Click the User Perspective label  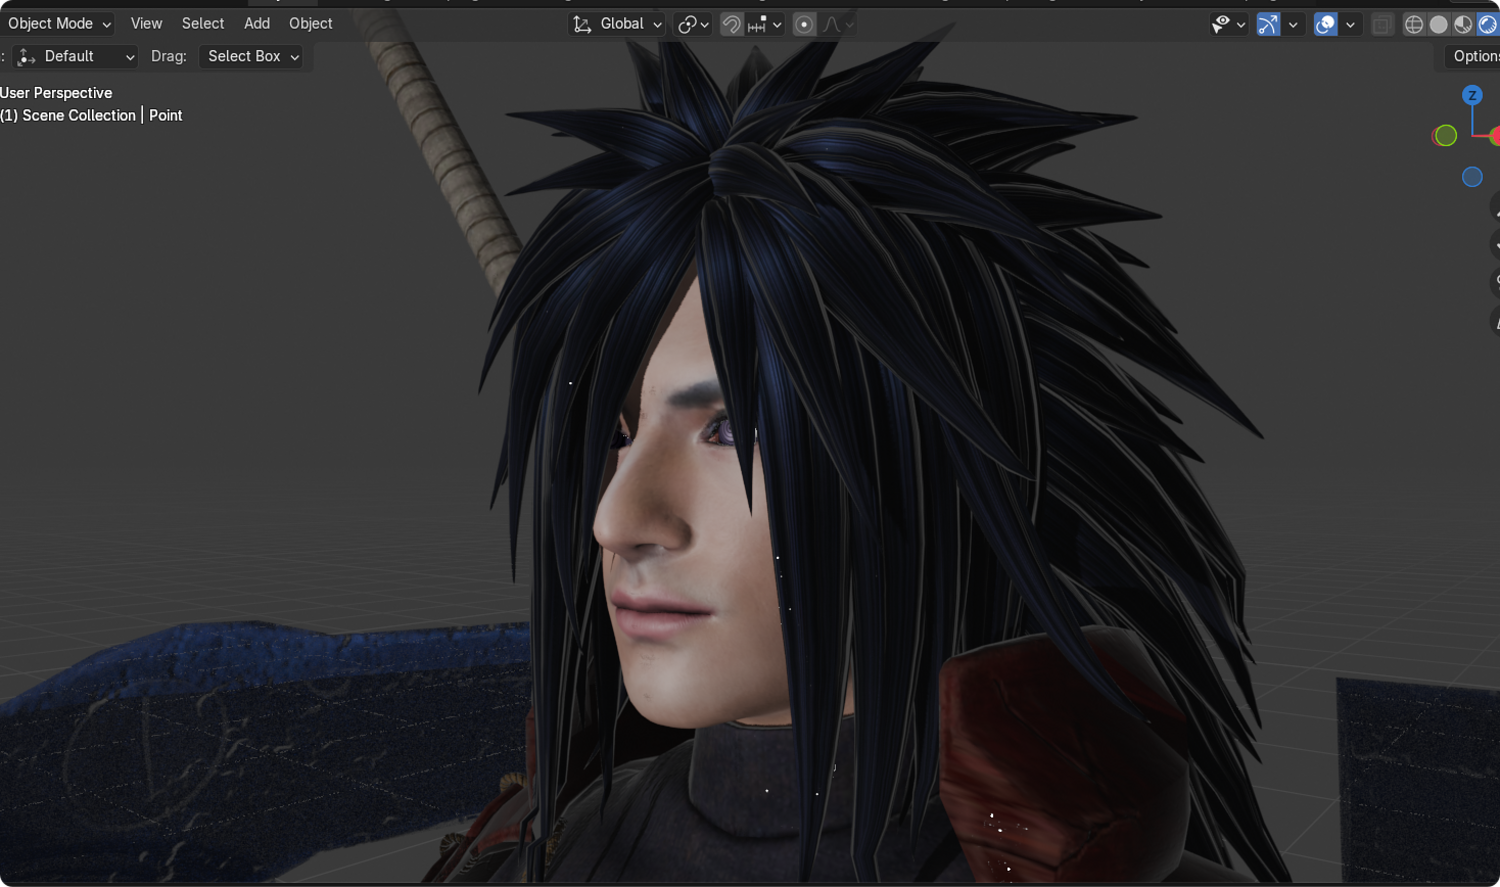56,93
